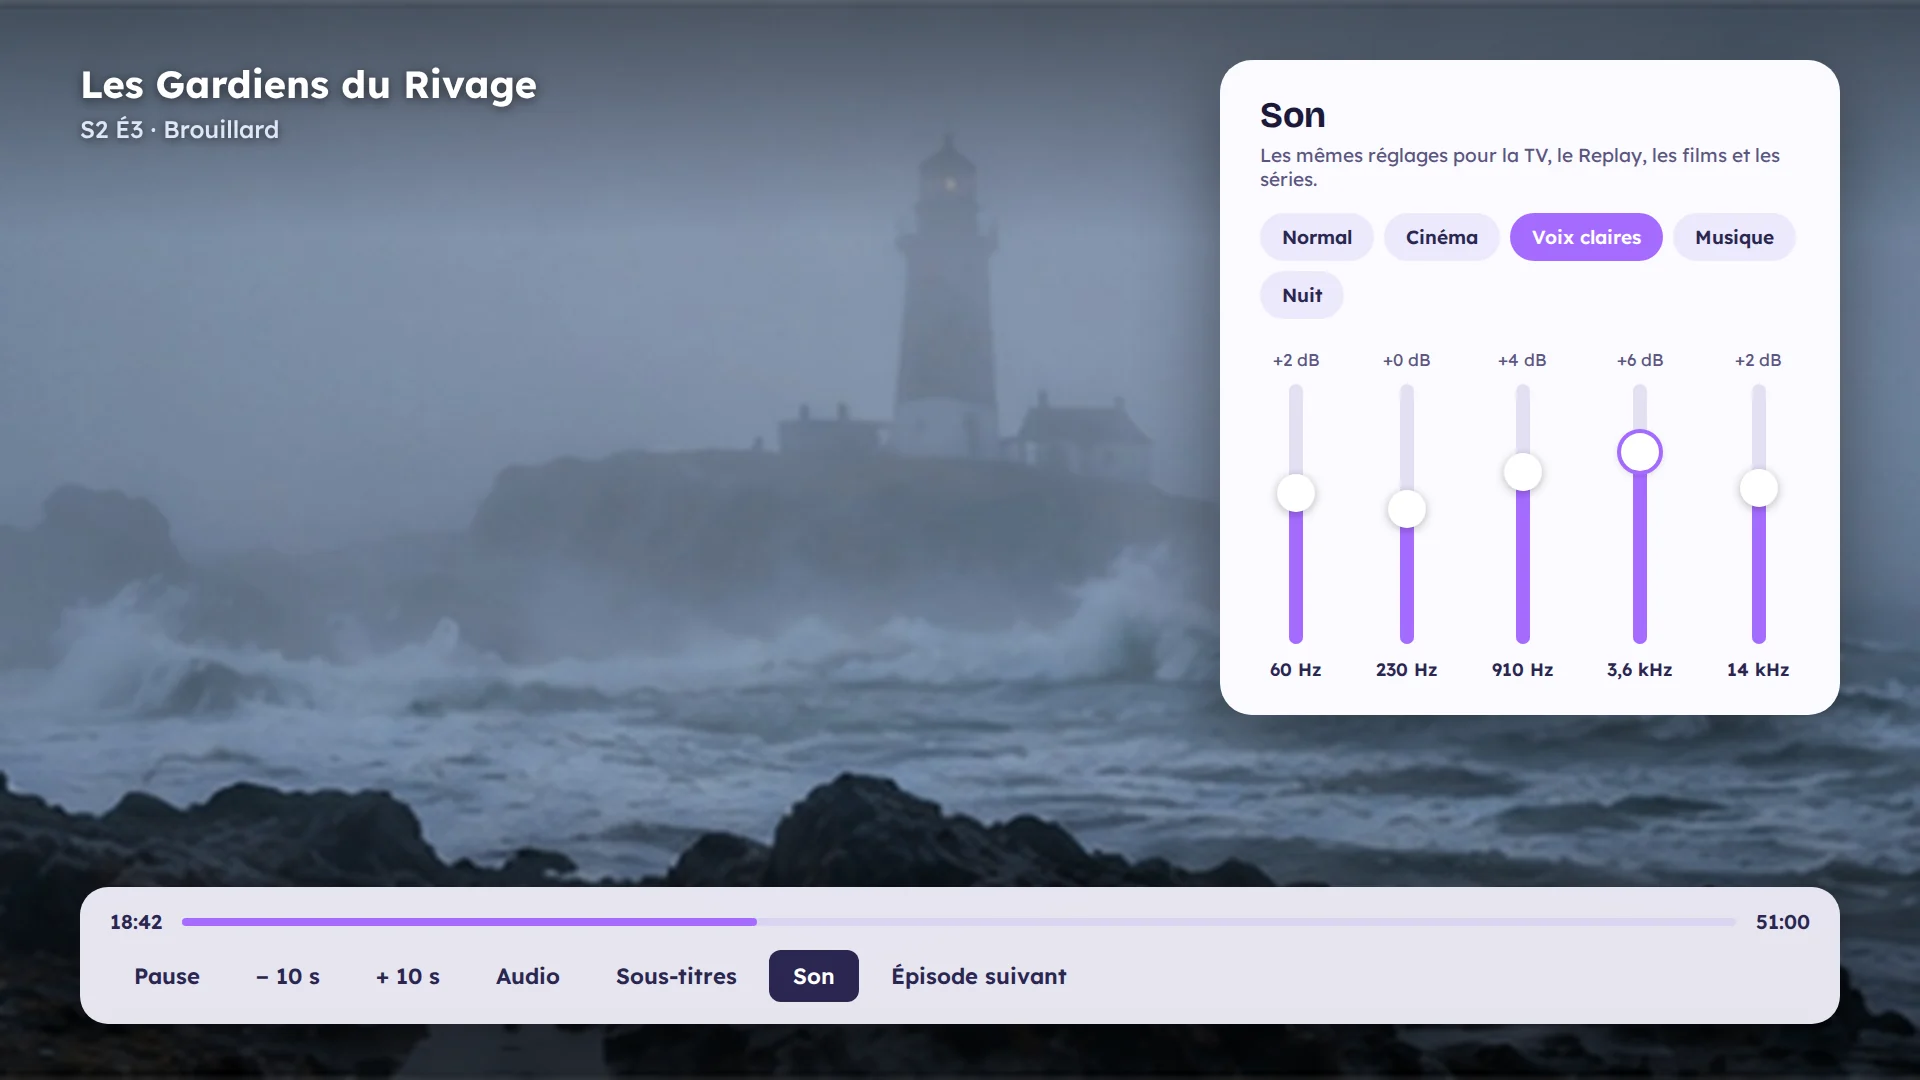Switch to the Musique preset
This screenshot has width=1920, height=1080.
pos(1734,237)
